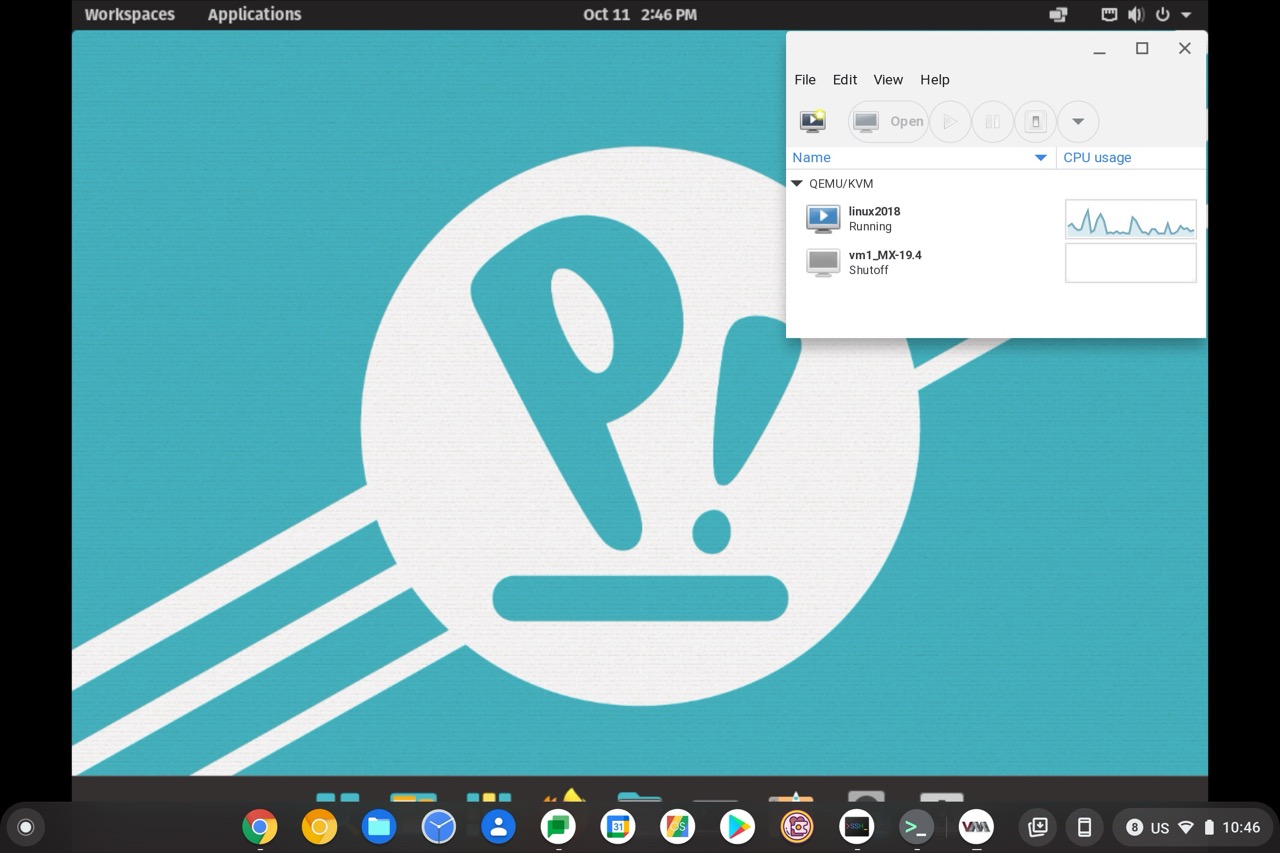The height and width of the screenshot is (853, 1280).
Task: Open the SSH client from the shelf
Action: (857, 827)
